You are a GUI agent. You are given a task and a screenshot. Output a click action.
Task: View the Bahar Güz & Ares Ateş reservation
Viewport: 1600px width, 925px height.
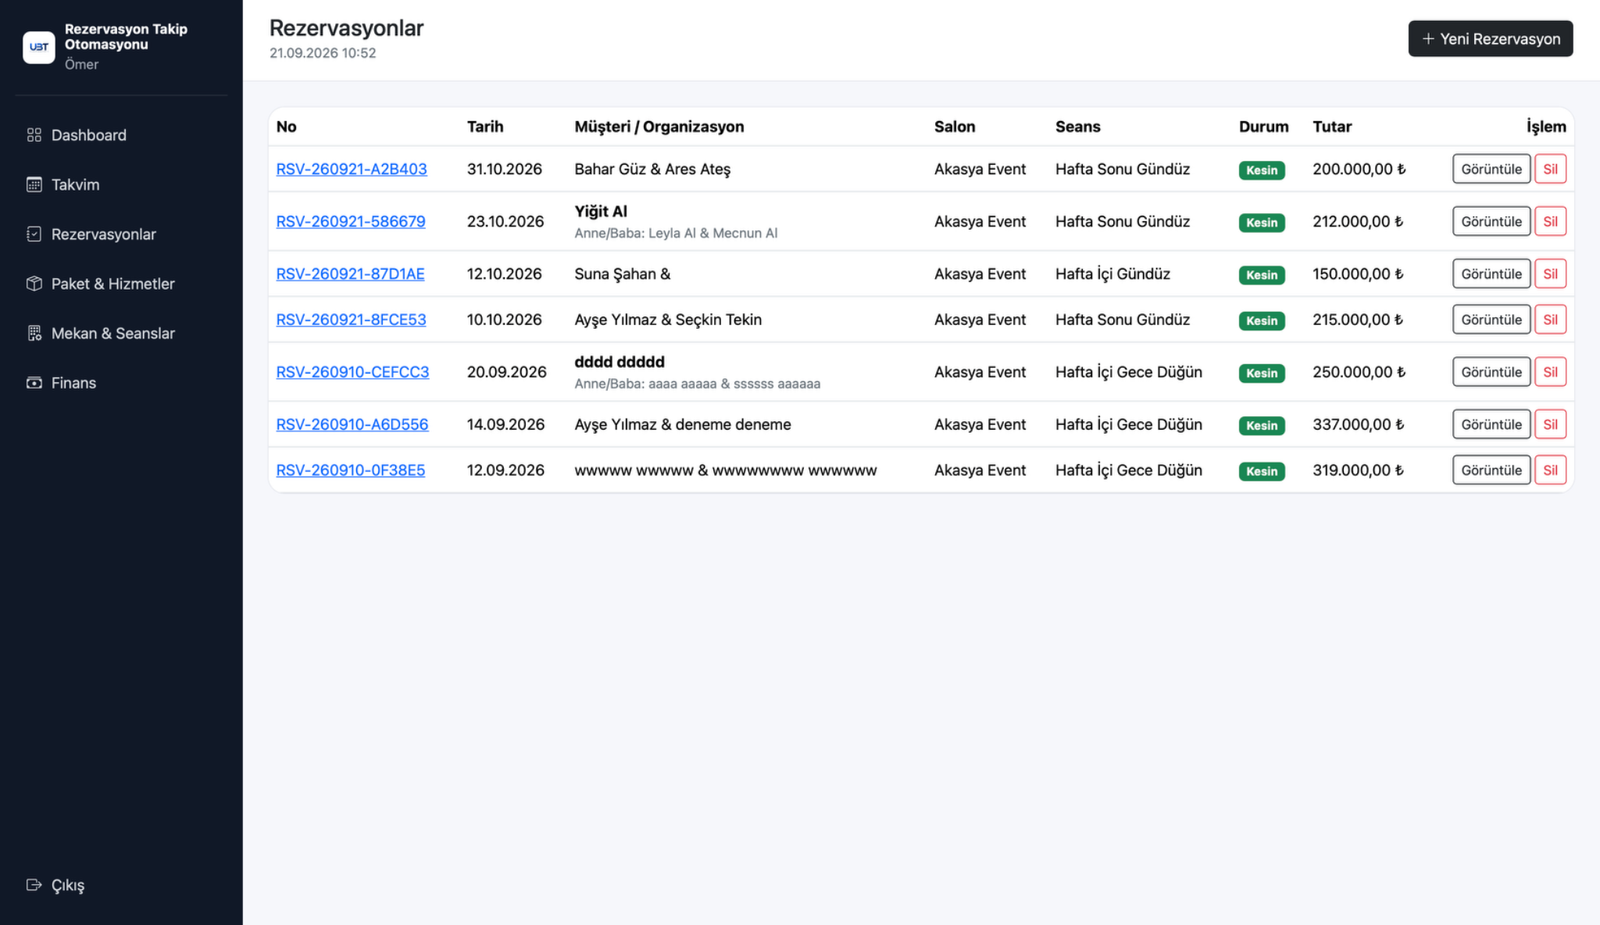click(x=1491, y=169)
